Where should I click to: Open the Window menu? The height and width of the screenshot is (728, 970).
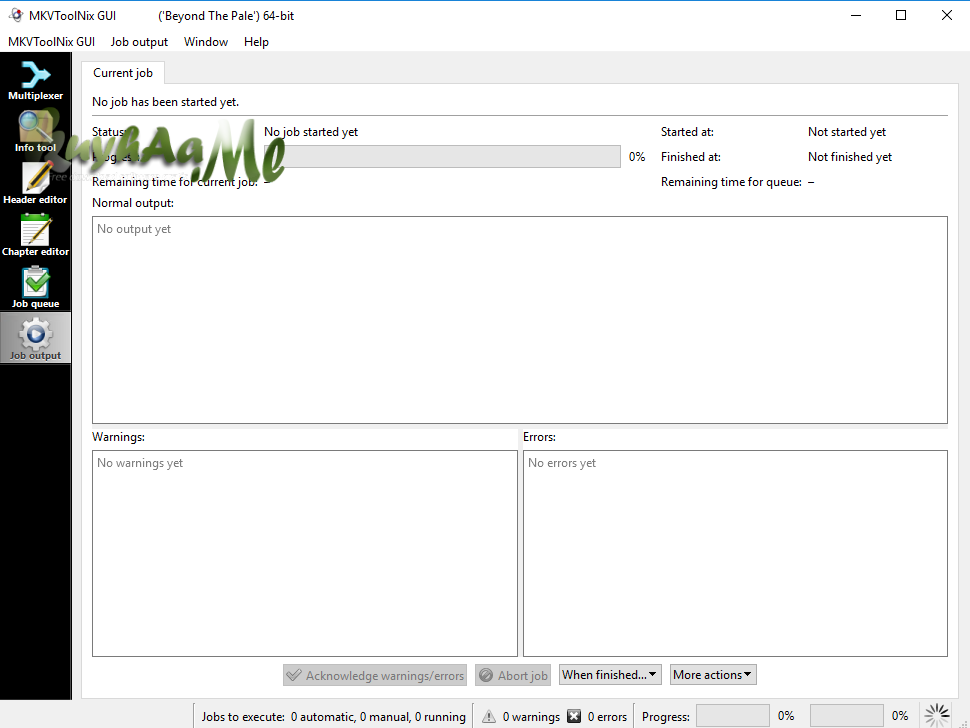click(x=206, y=42)
